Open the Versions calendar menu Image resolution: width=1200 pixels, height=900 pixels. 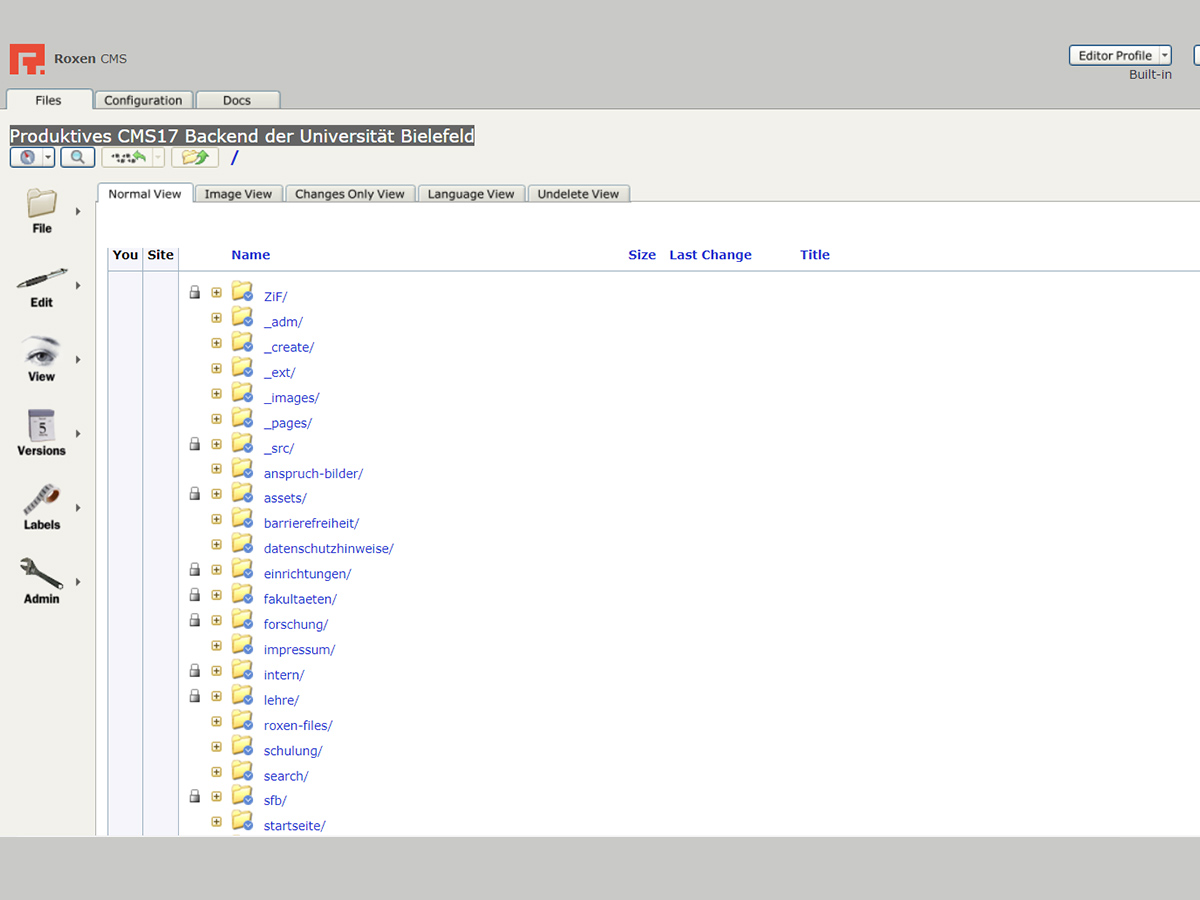coord(42,433)
